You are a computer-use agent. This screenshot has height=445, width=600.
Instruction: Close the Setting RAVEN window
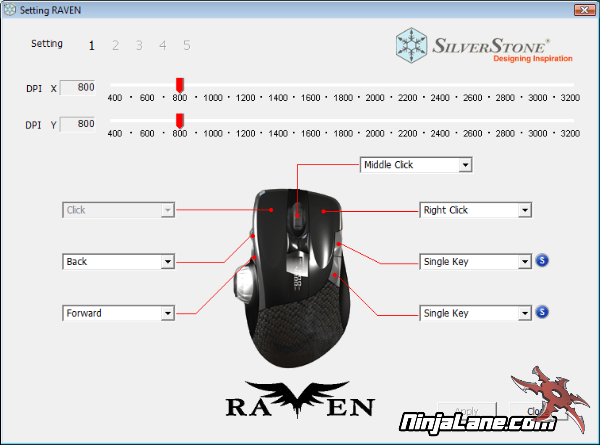coord(584,10)
